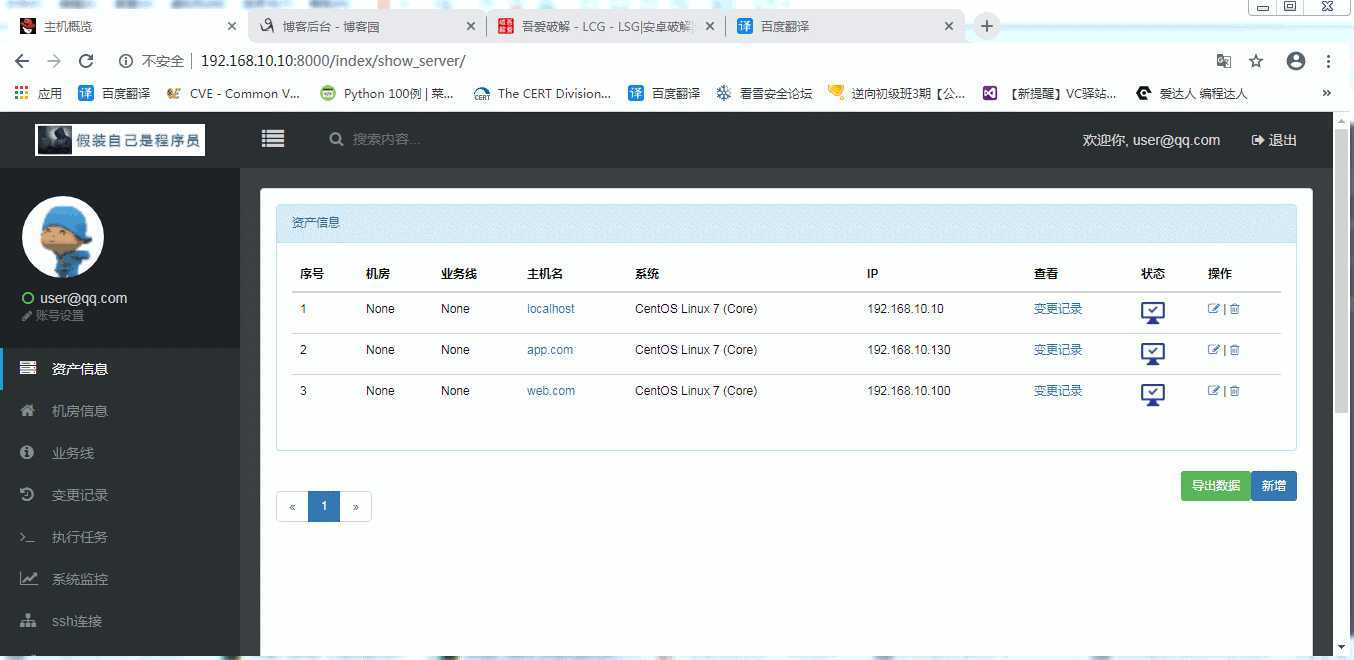Close the 博客后台 - 博客园 tab
This screenshot has height=660, width=1354.
tap(471, 27)
